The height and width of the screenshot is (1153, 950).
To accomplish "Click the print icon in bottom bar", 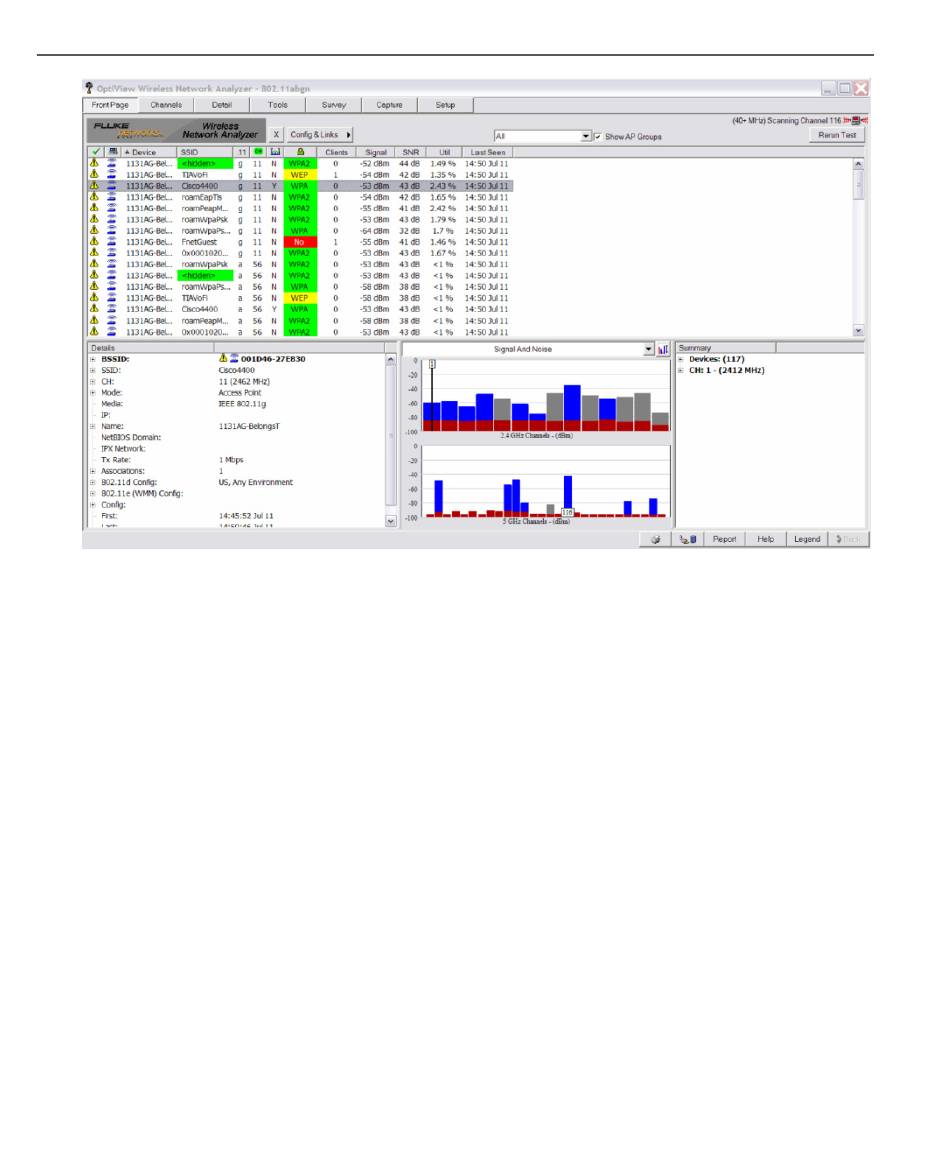I will point(656,539).
